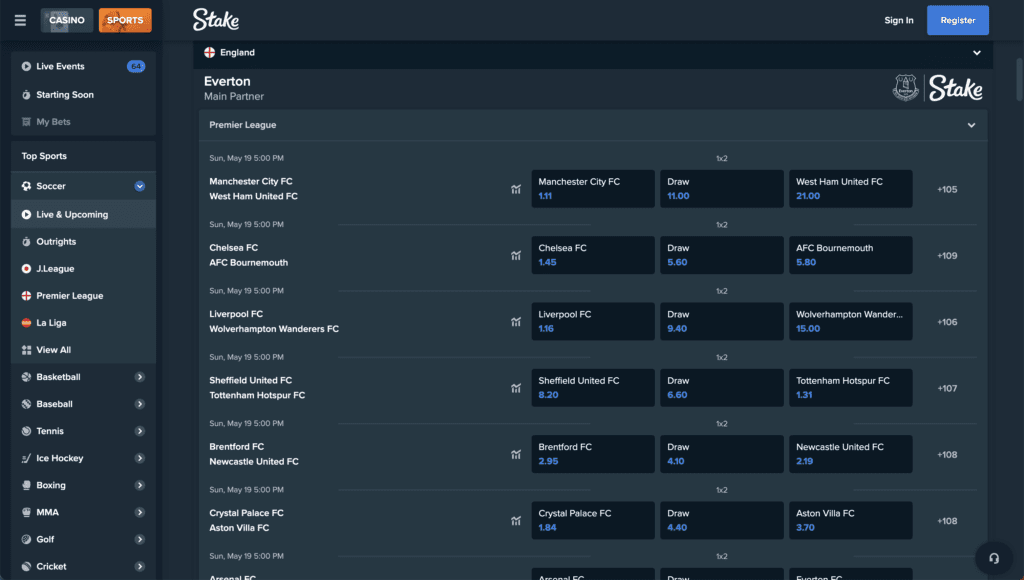Click the Sign In link
This screenshot has height=580, width=1024.
click(x=899, y=20)
